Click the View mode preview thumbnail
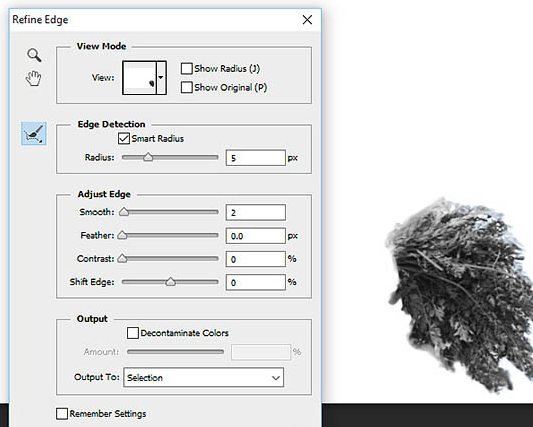The image size is (533, 427). 139,78
